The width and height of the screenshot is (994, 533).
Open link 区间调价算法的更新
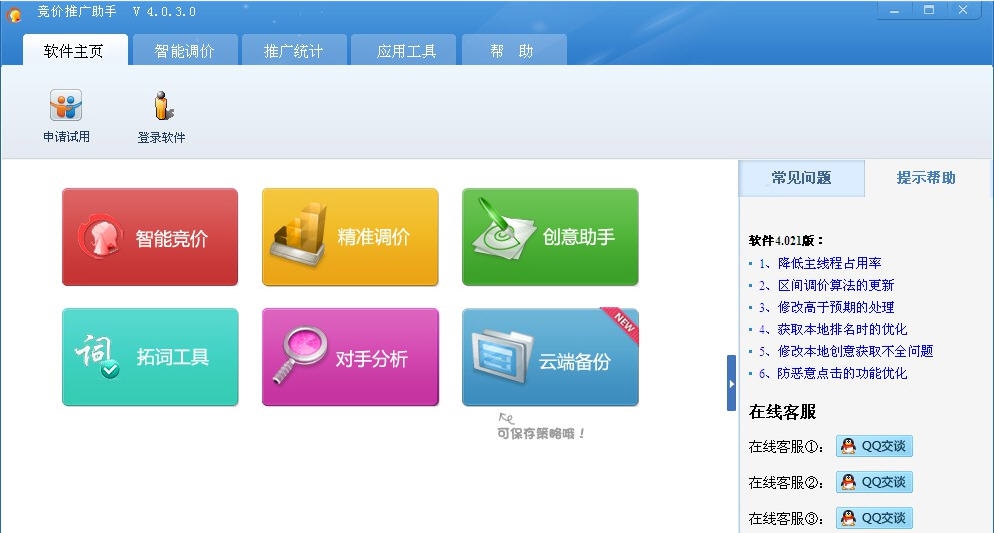[x=836, y=285]
